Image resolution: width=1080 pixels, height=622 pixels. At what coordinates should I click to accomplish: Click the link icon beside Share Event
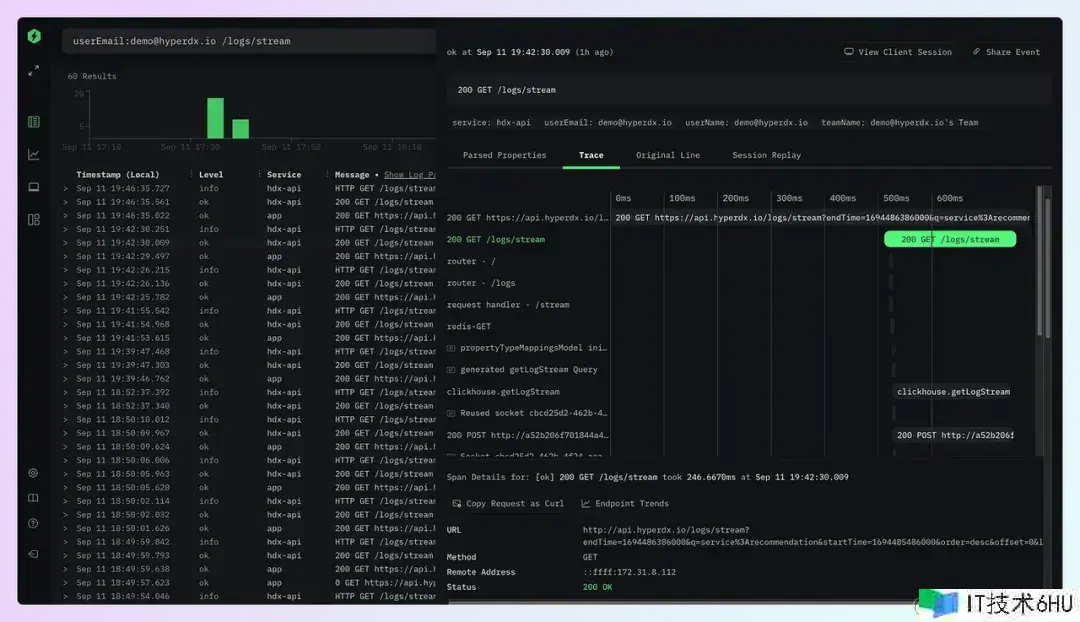976,52
